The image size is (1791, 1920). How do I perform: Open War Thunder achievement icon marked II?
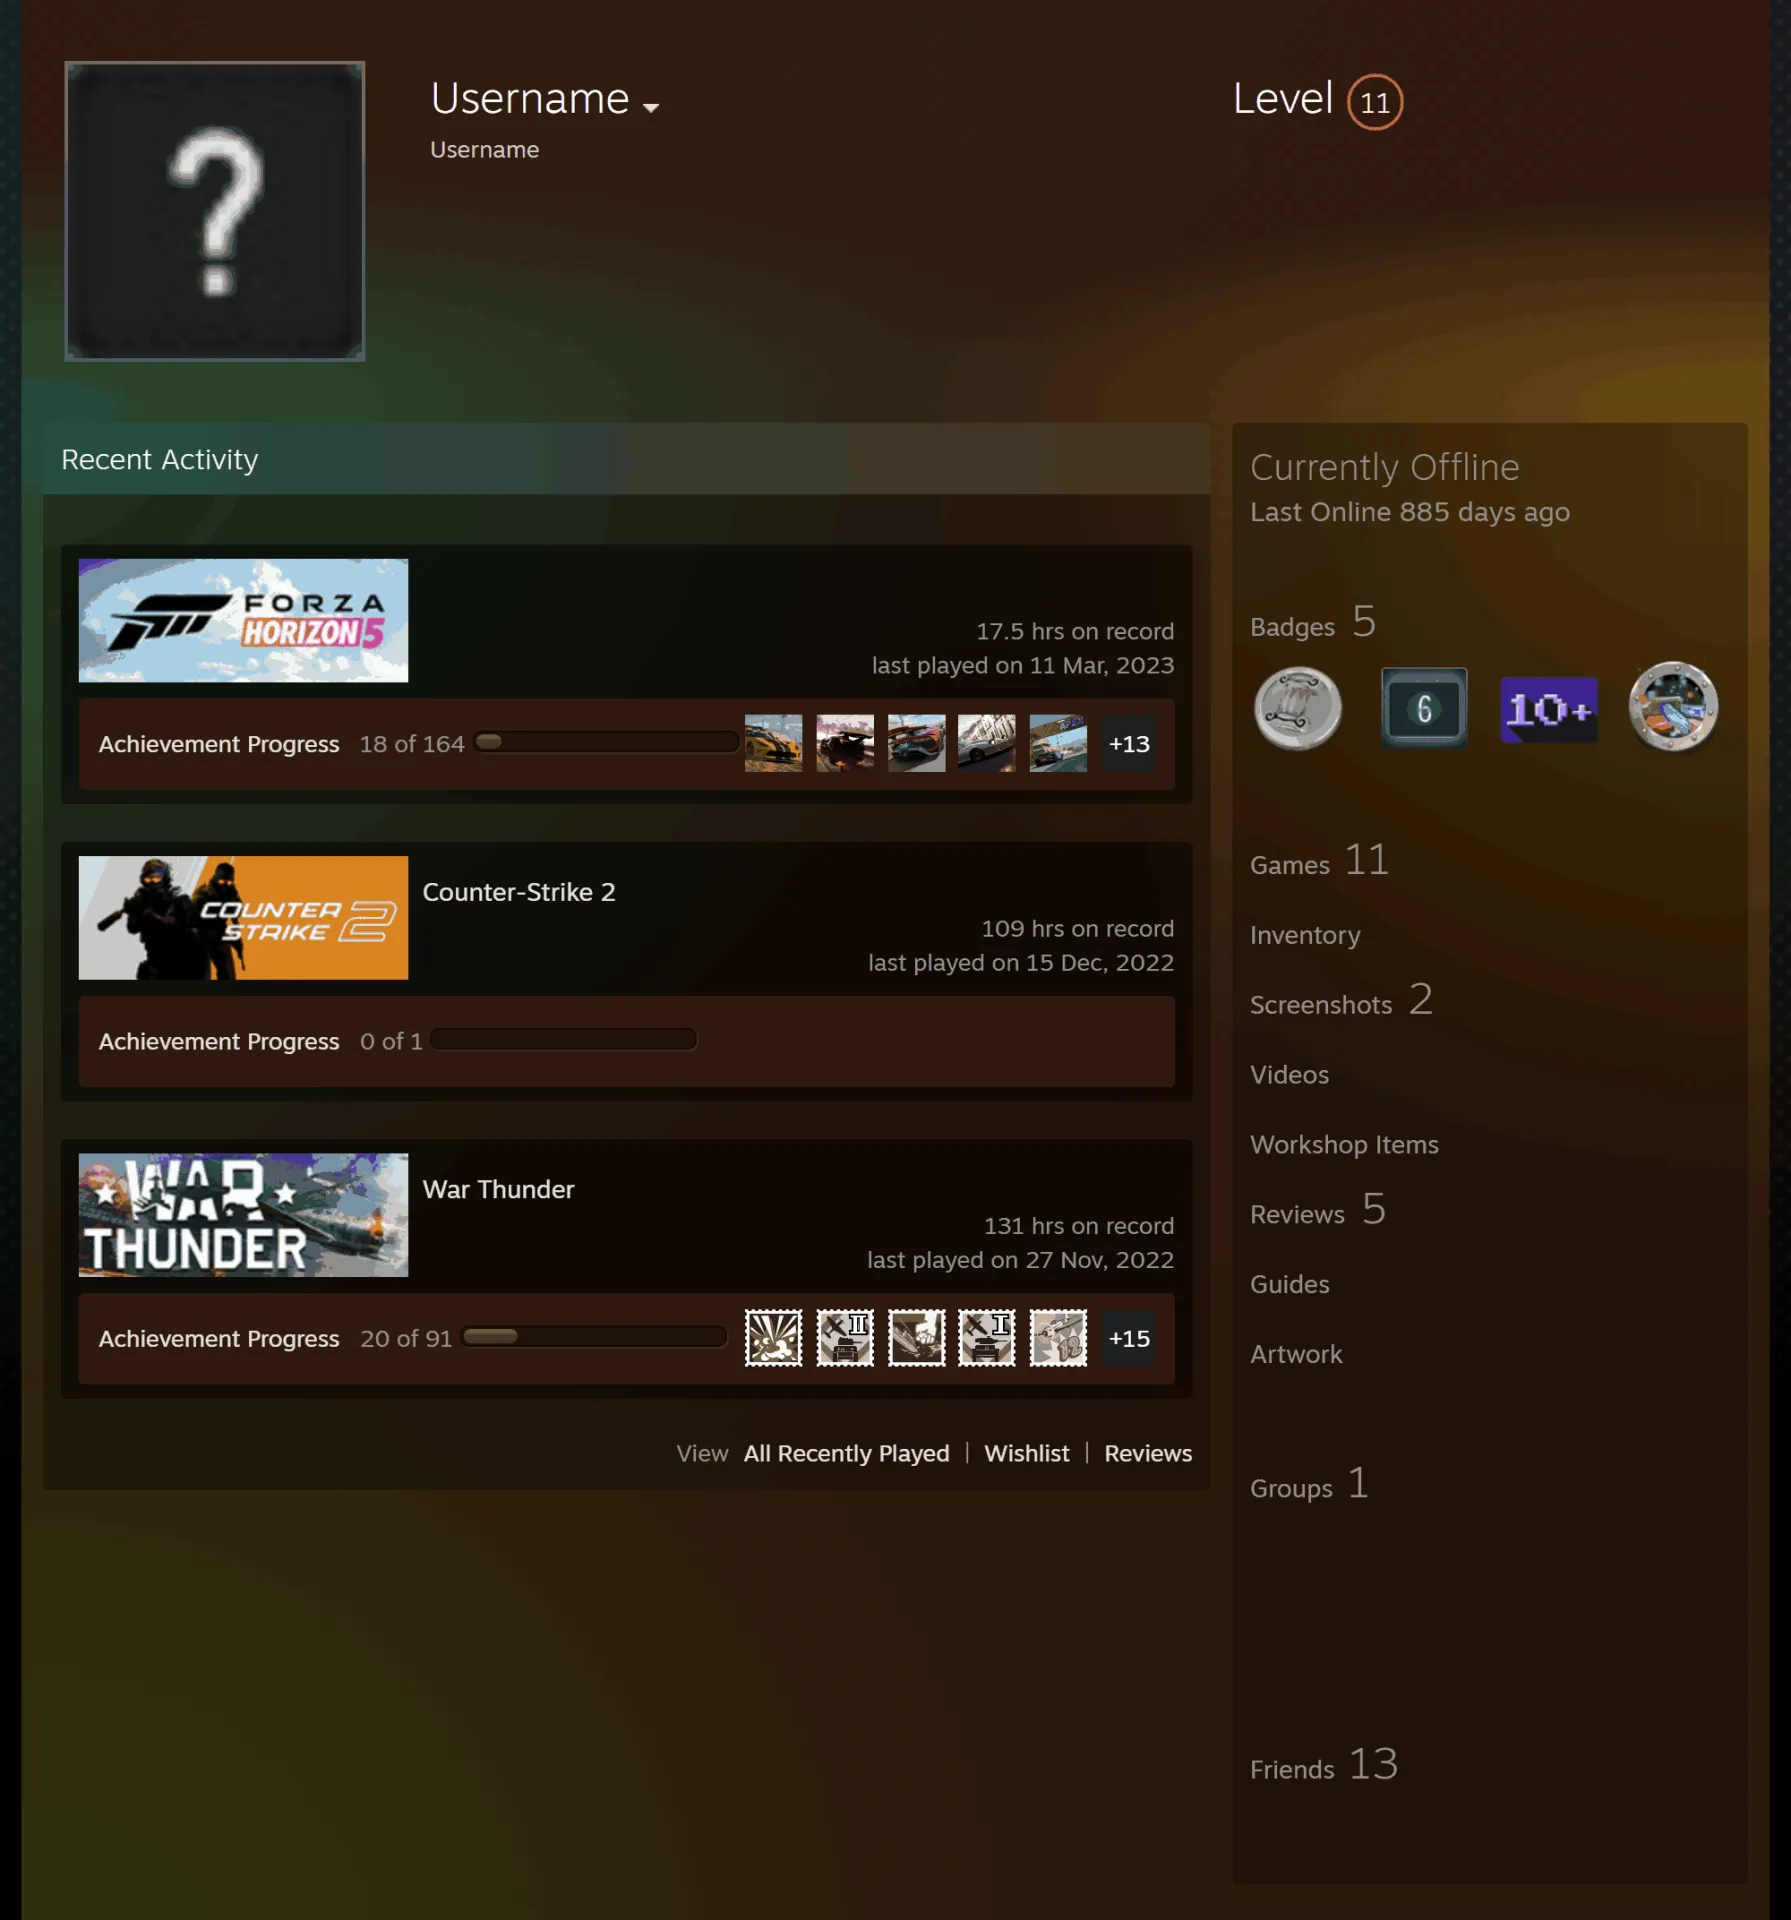click(845, 1337)
